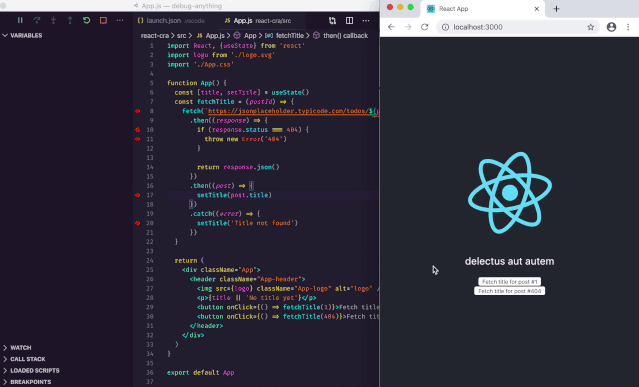
Task: Pause the debugger from the debug toolbar
Action: click(x=20, y=20)
